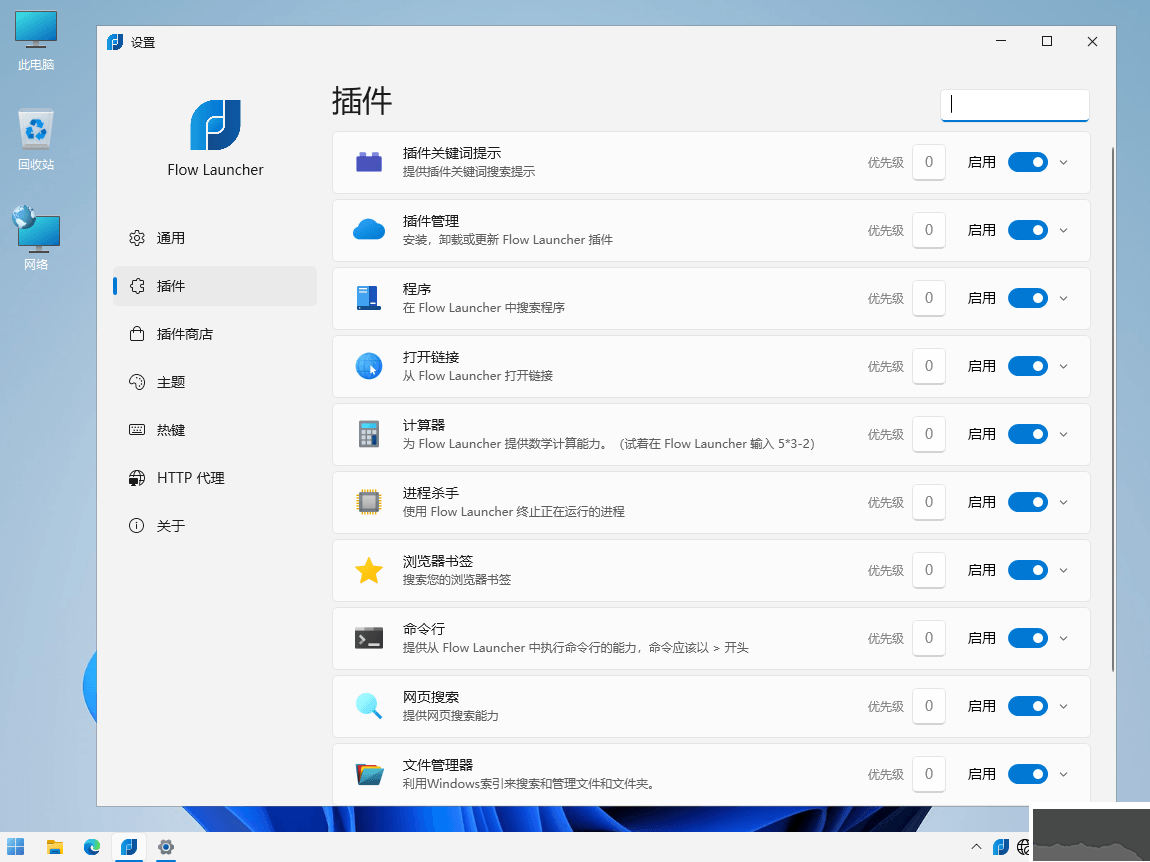Toggle off the 插件关键词提示 plugin

(x=1028, y=162)
